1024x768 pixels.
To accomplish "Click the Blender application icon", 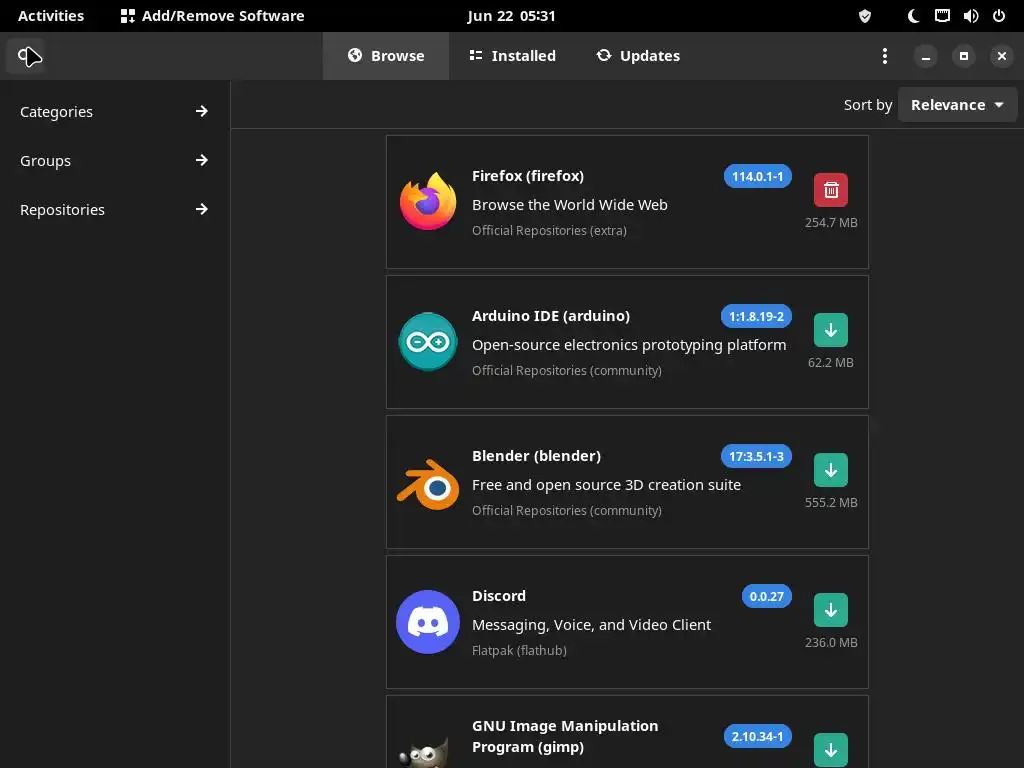I will coord(428,485).
